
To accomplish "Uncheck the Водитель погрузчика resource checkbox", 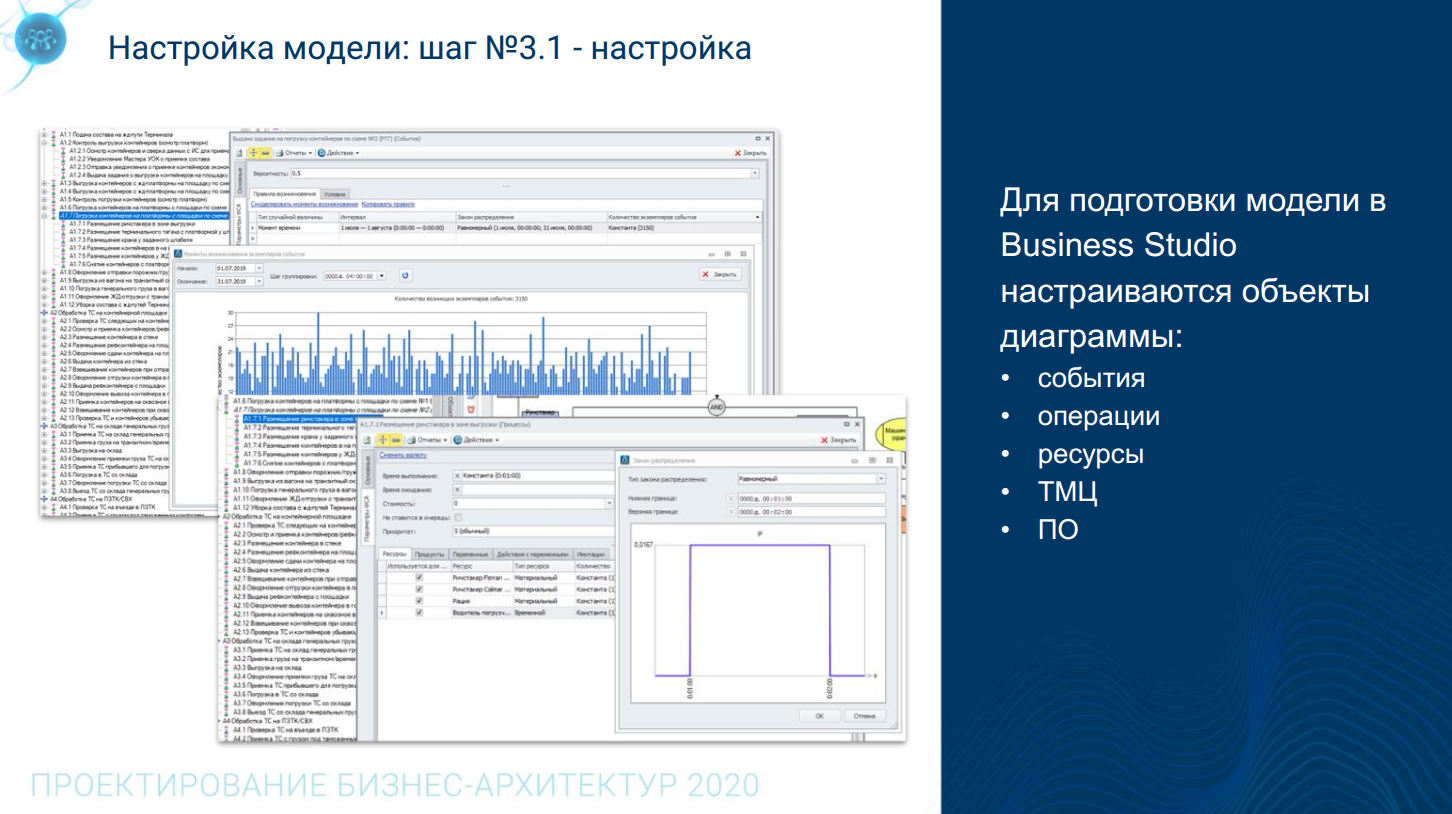I will click(x=419, y=612).
